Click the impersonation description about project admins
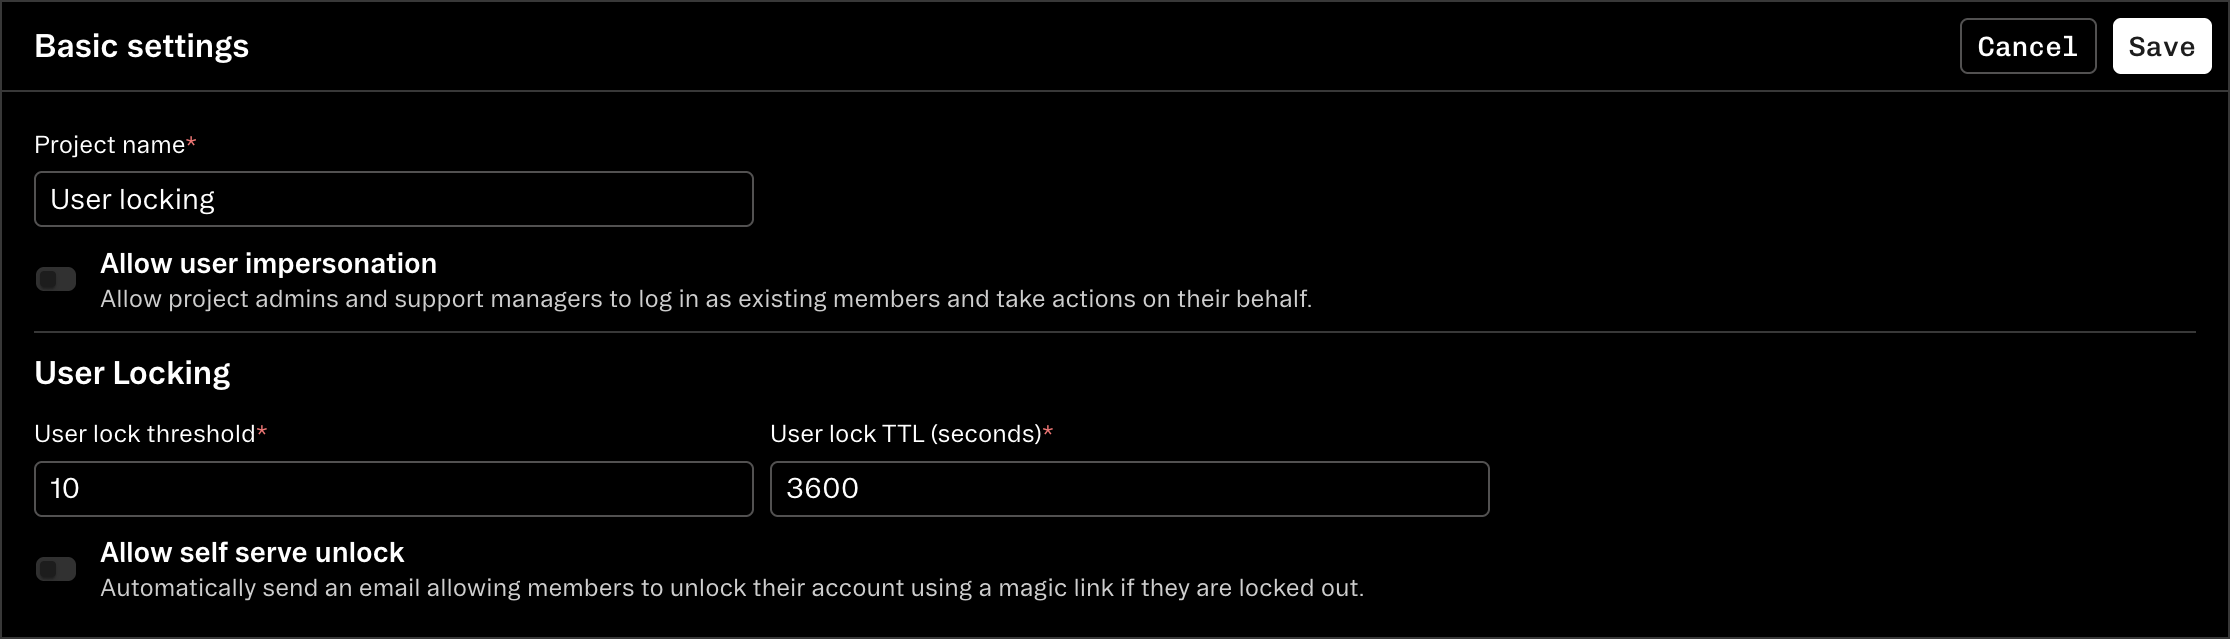This screenshot has width=2230, height=639. click(706, 299)
